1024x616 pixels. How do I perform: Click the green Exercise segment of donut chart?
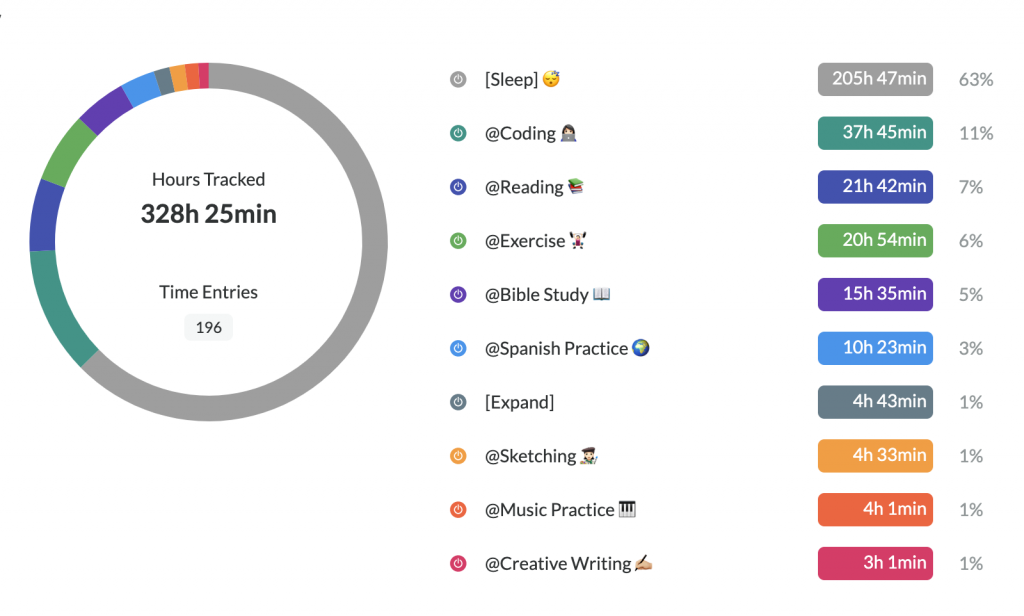tap(68, 154)
